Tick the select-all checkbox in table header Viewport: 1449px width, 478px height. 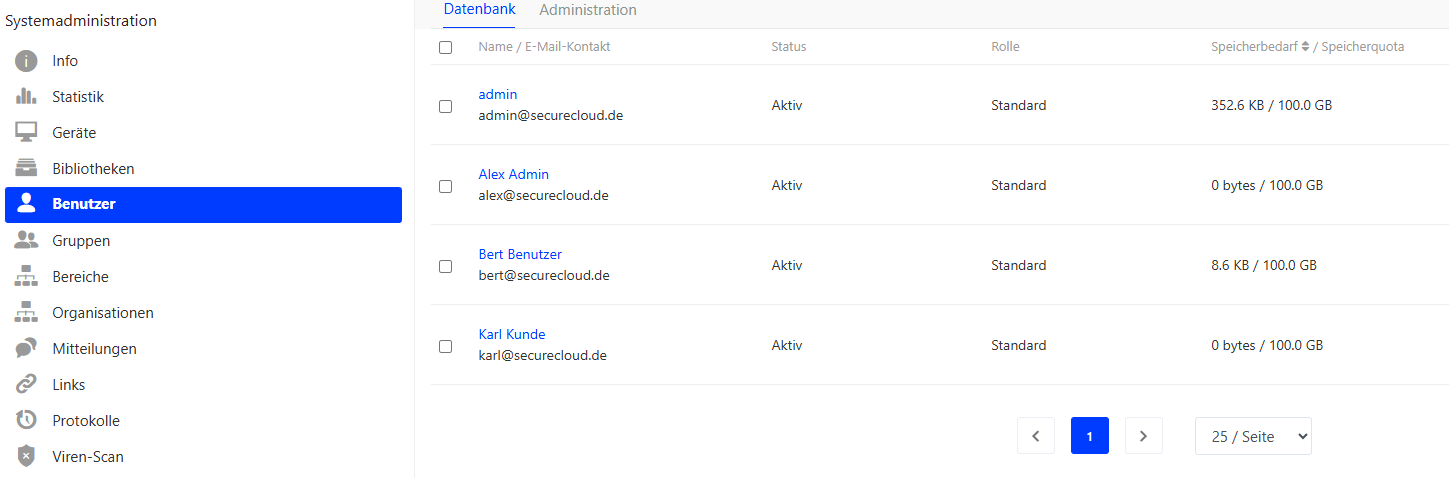tap(445, 47)
